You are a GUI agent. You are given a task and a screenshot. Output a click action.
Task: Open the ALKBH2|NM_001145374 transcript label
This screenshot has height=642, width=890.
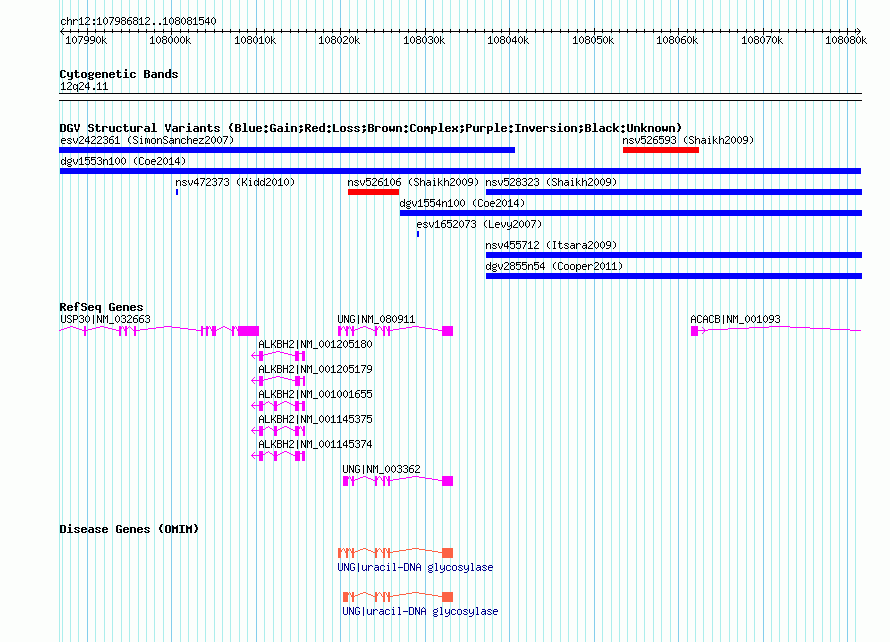tap(316, 444)
